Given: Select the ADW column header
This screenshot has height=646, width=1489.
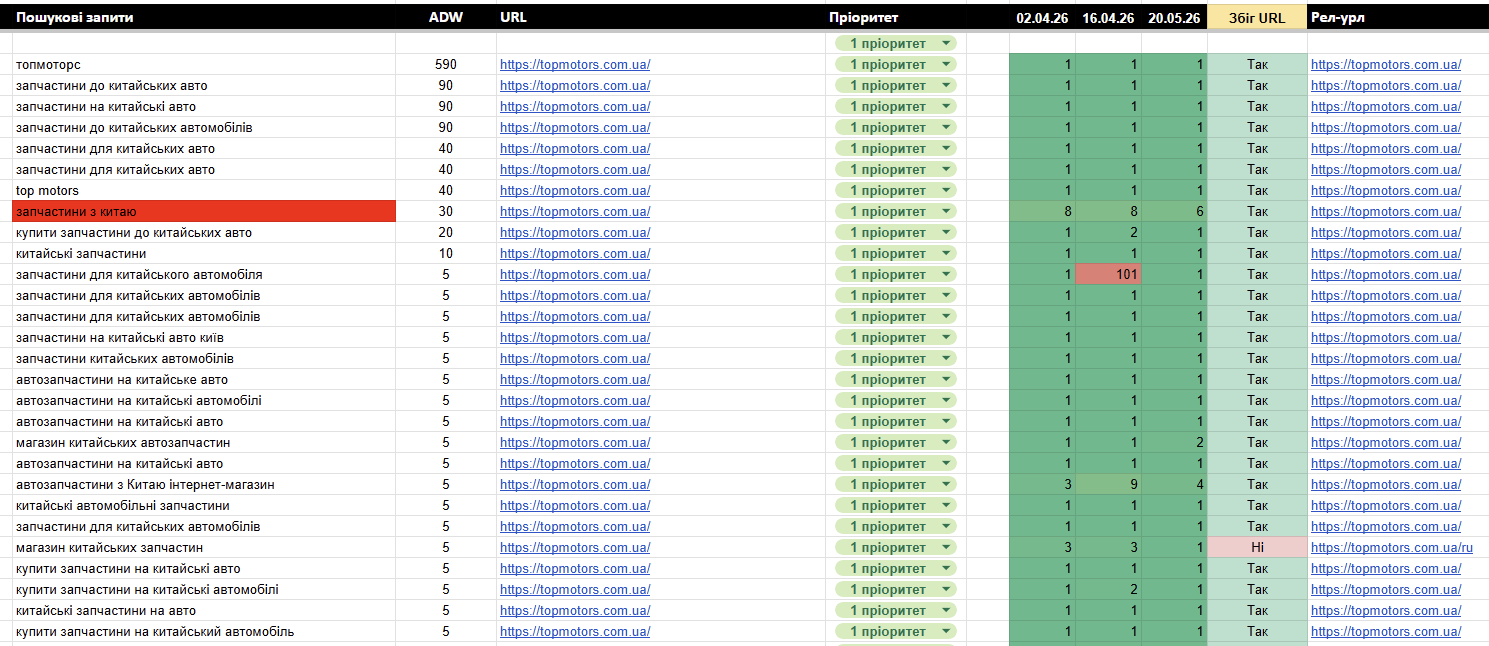Looking at the screenshot, I should tap(446, 17).
